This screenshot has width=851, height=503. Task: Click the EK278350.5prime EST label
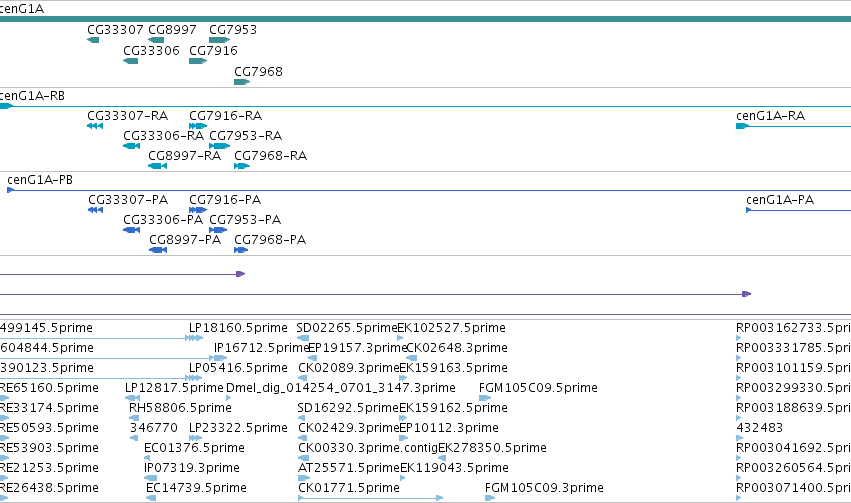point(492,448)
